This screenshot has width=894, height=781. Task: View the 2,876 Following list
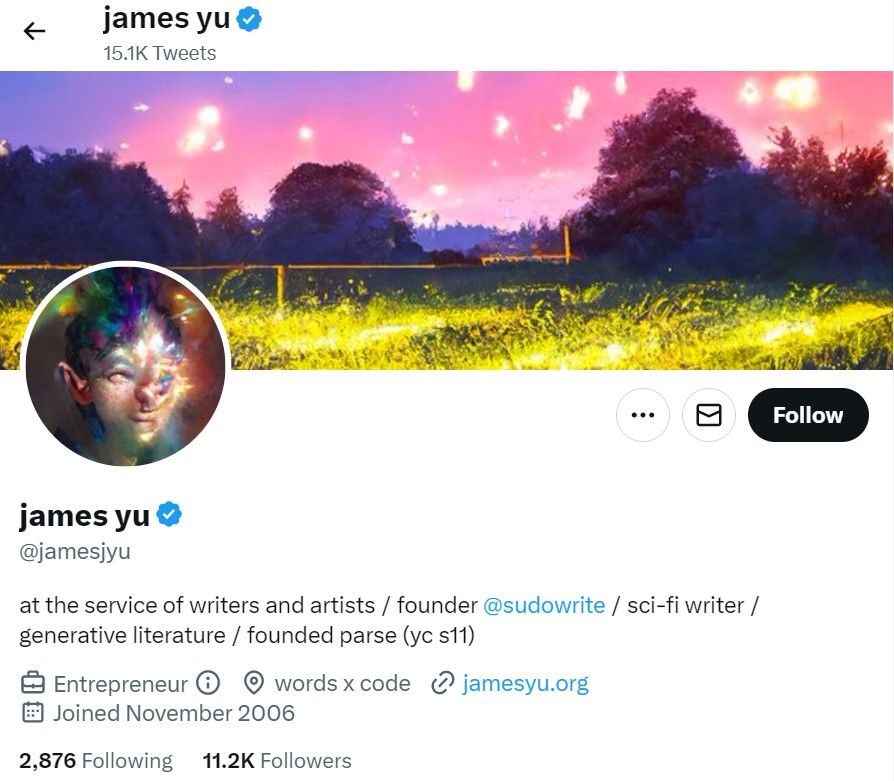tap(96, 760)
